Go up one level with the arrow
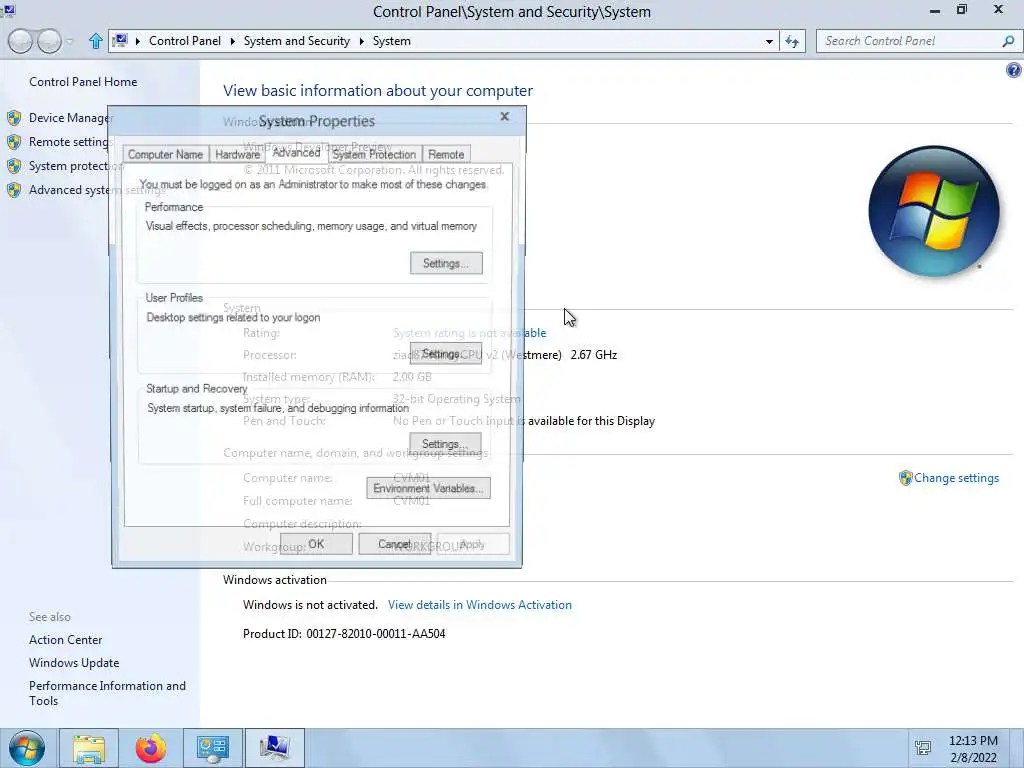1024x768 pixels. click(x=95, y=41)
